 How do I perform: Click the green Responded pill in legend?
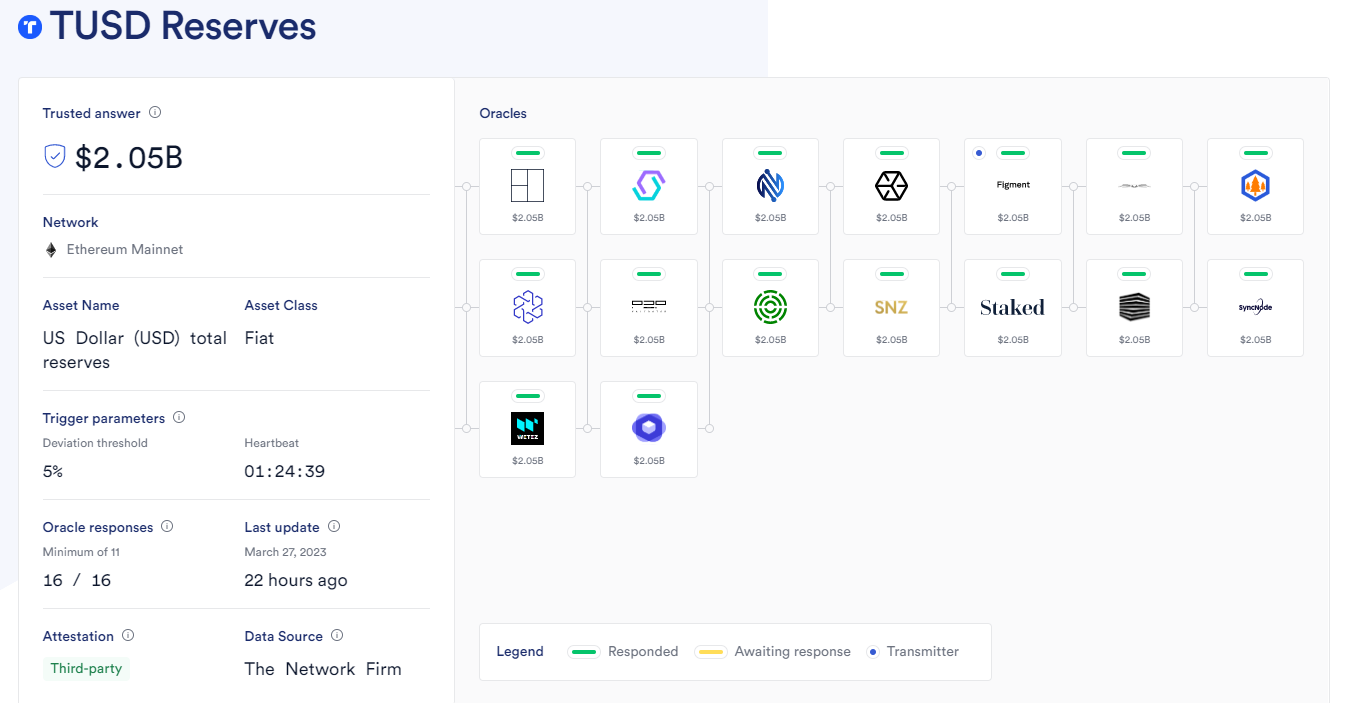pyautogui.click(x=583, y=652)
